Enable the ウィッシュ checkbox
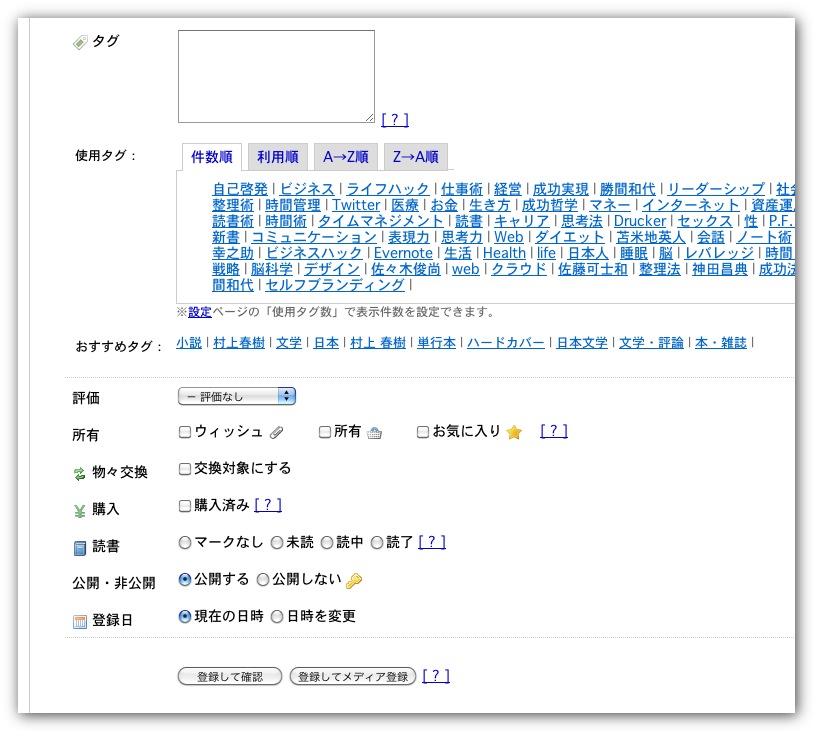This screenshot has height=731, width=813. click(x=184, y=432)
